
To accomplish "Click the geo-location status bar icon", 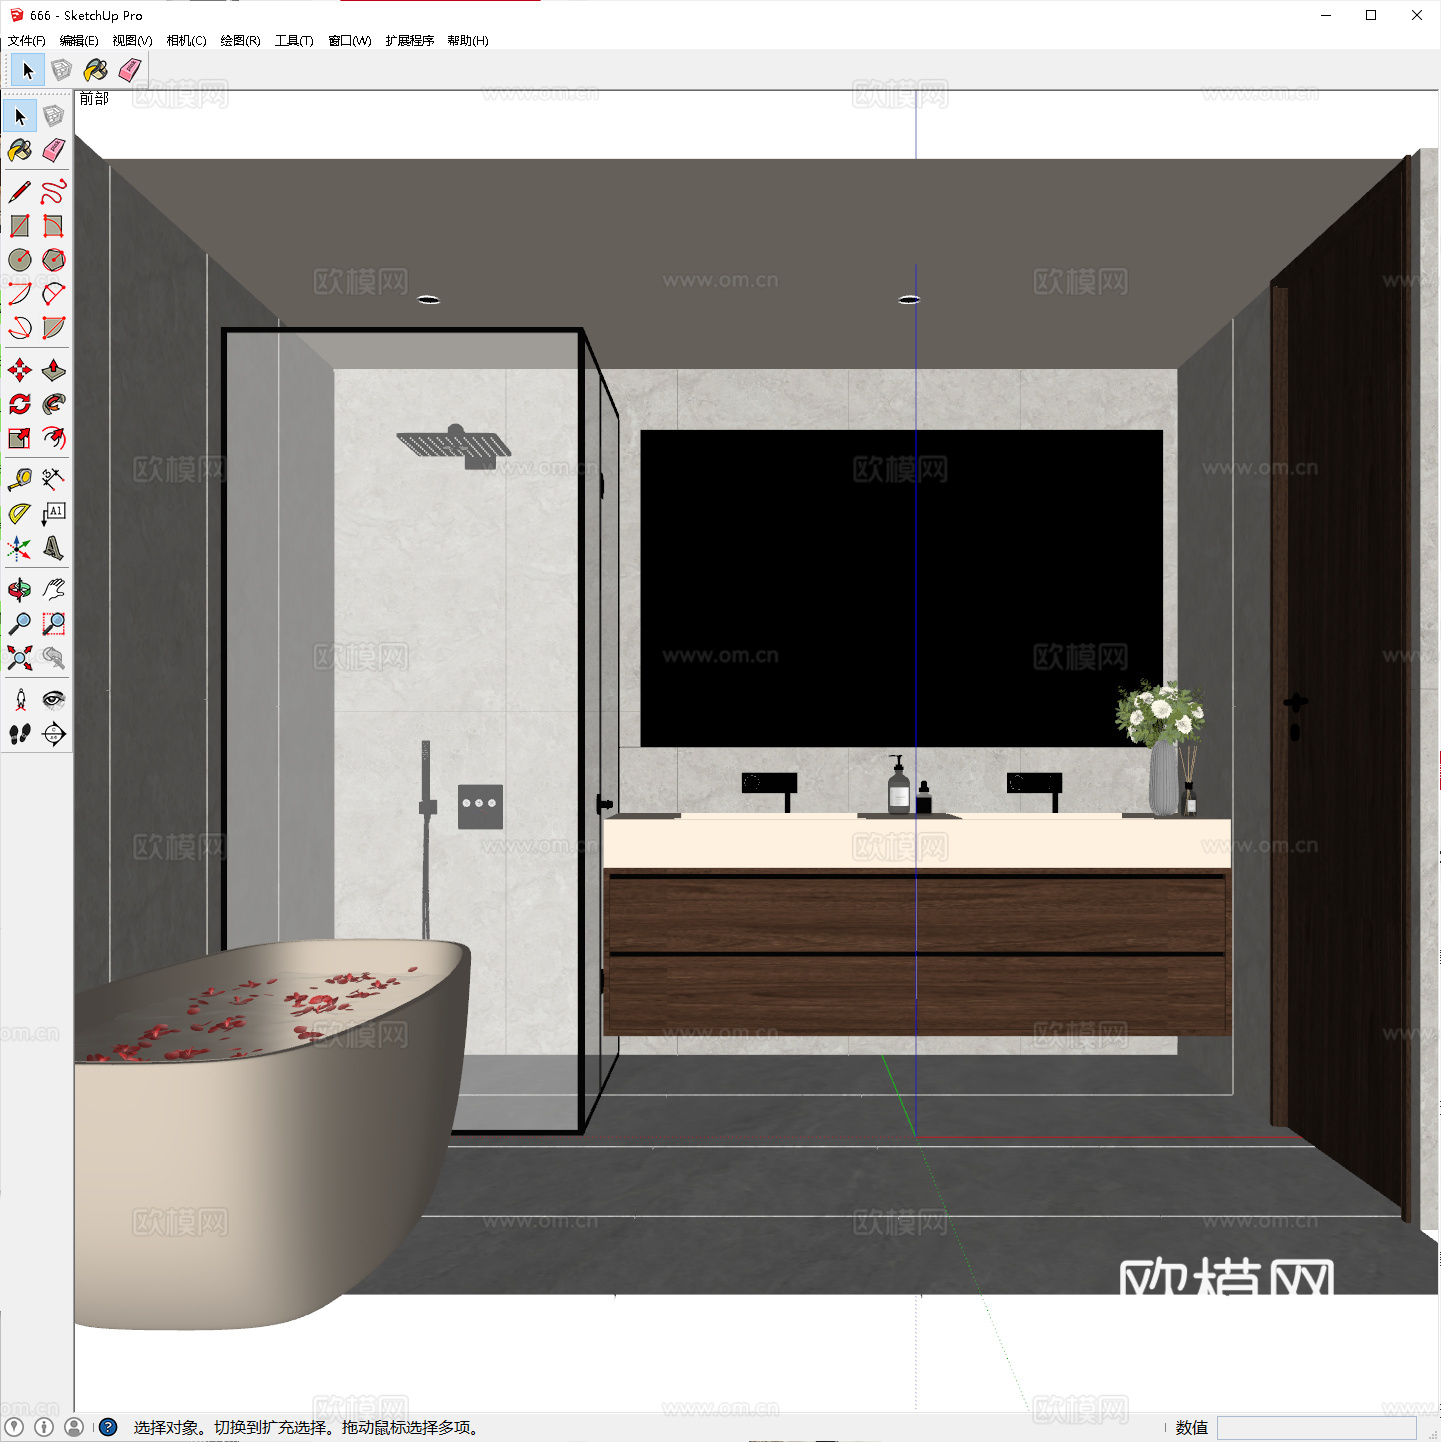I will (x=14, y=1427).
